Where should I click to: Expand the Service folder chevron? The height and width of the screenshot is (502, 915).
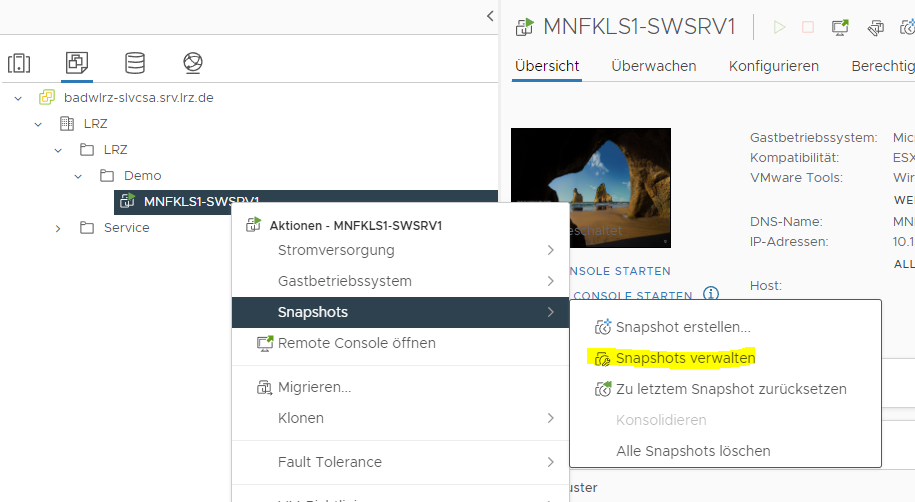[59, 228]
